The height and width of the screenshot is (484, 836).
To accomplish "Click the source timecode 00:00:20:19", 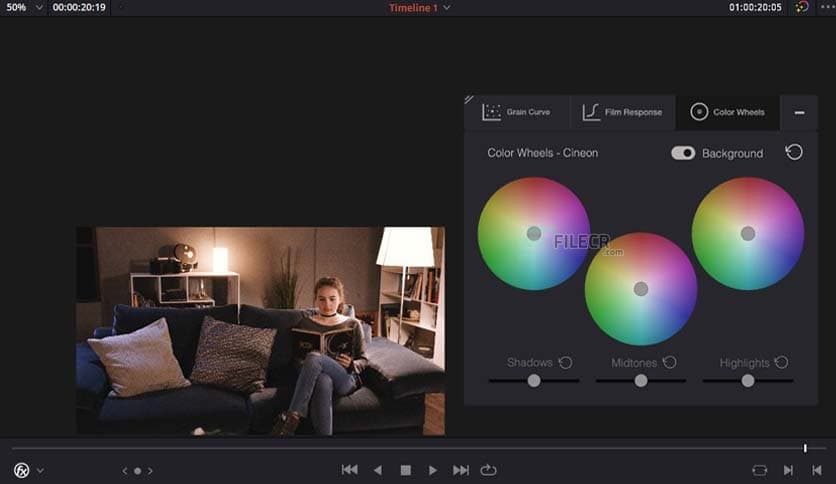I will tap(79, 7).
